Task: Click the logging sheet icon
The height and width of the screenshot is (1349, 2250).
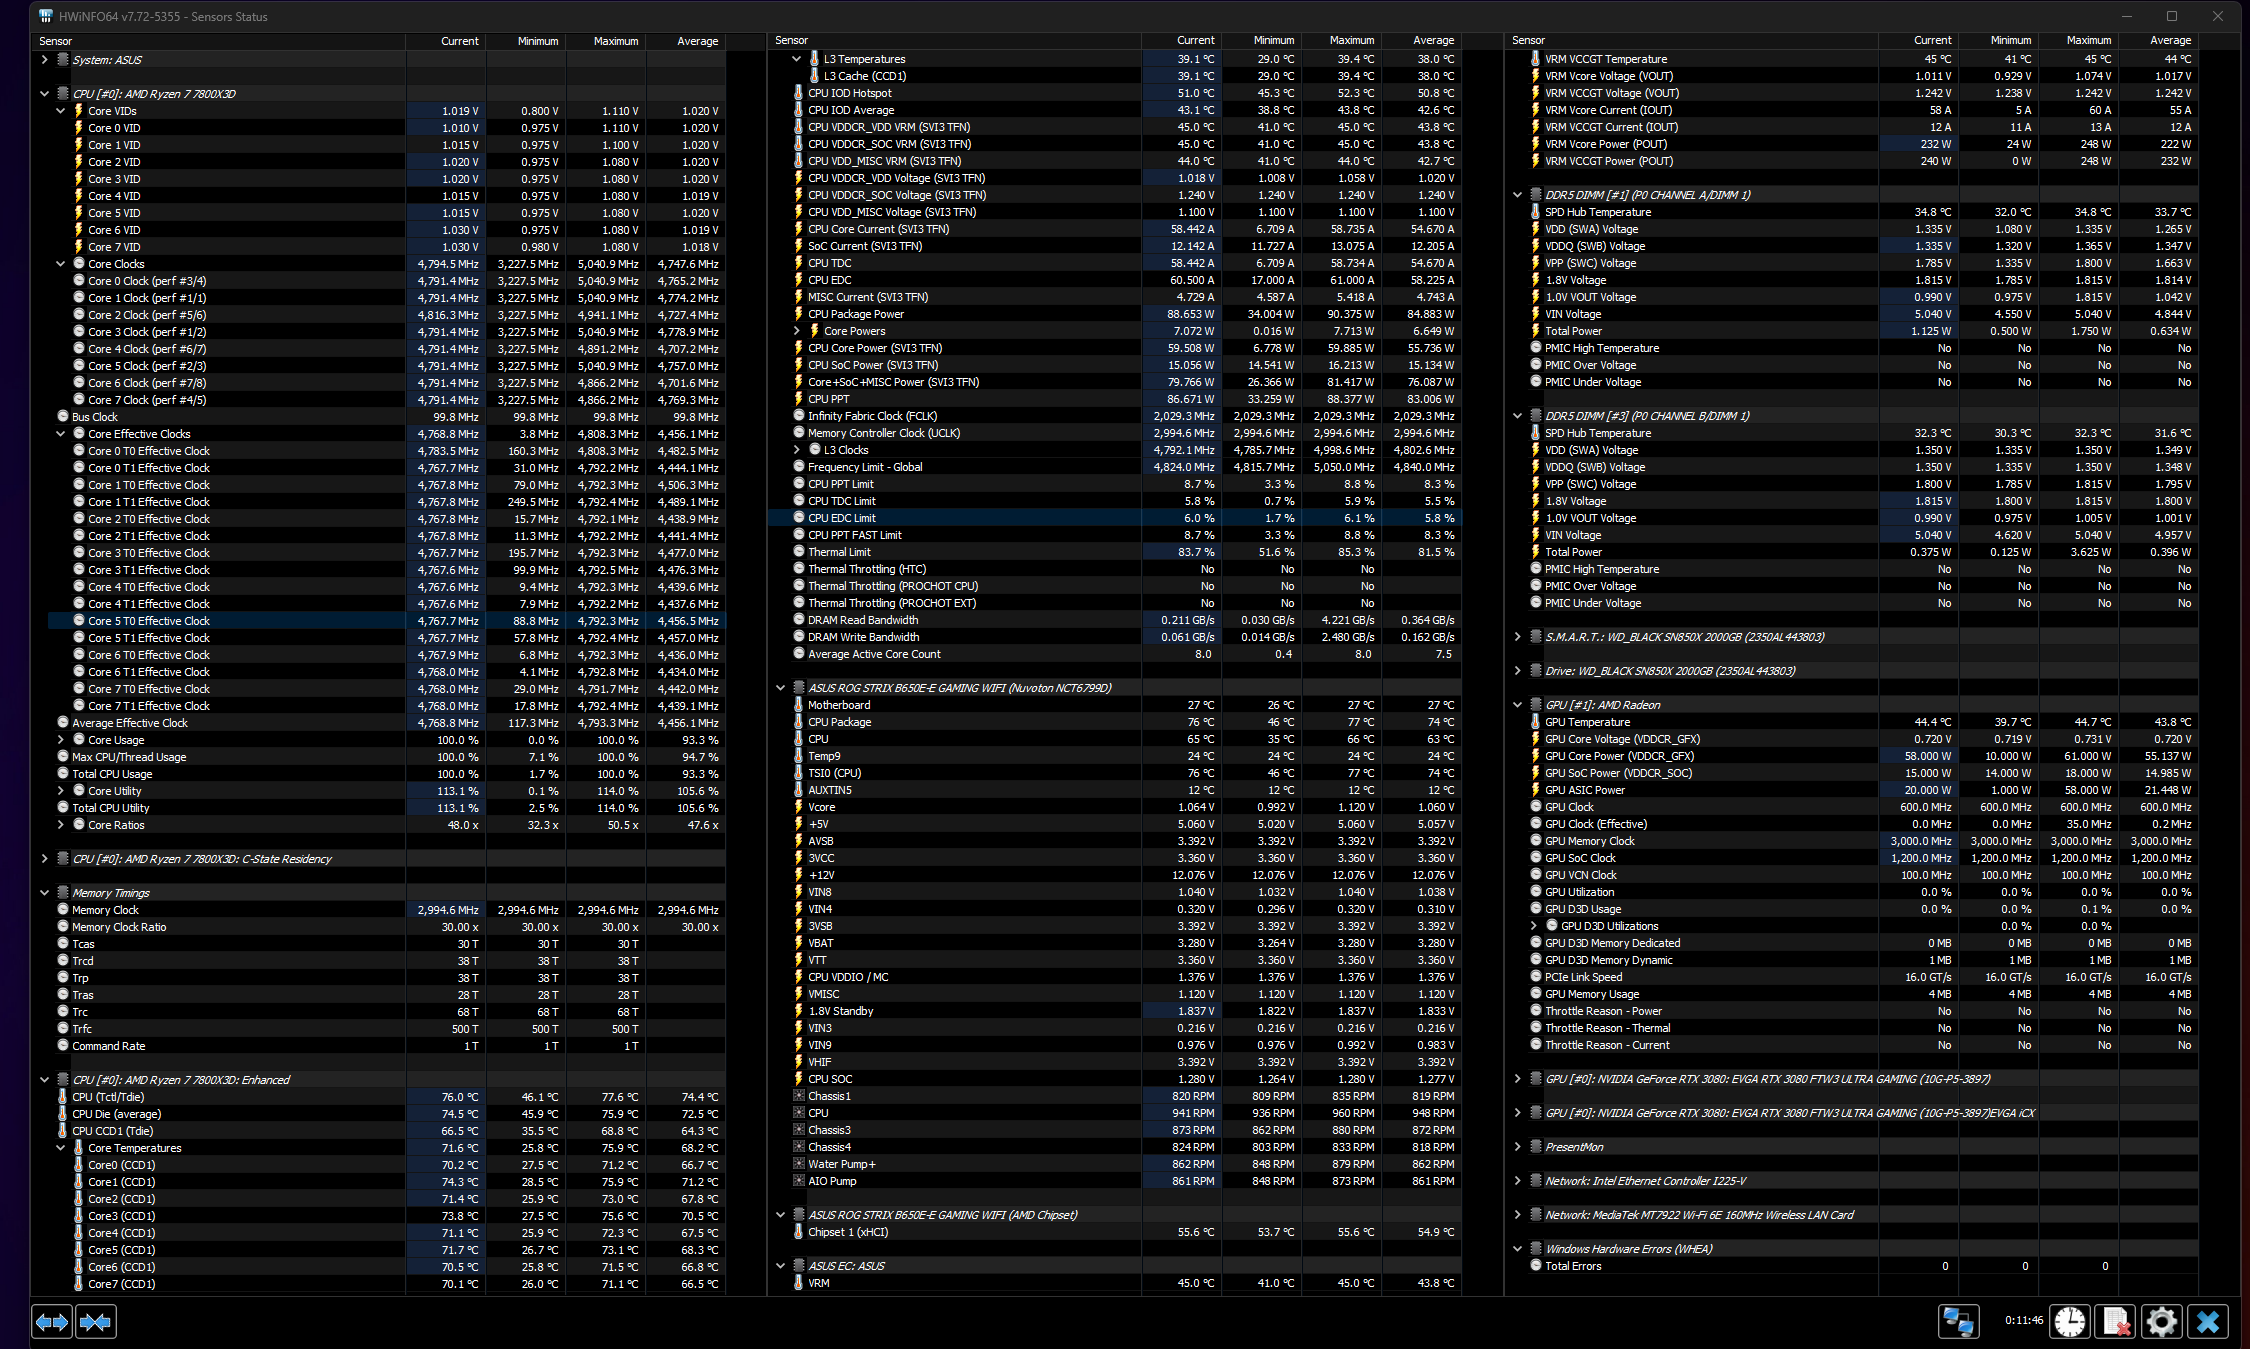Action: pyautogui.click(x=2115, y=1322)
